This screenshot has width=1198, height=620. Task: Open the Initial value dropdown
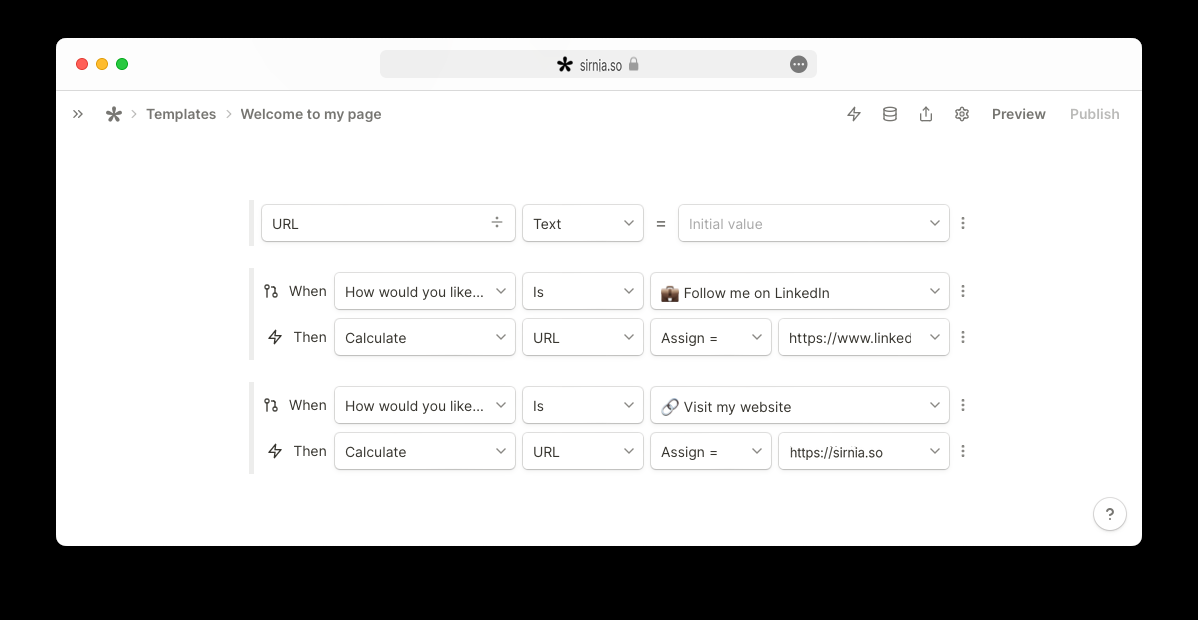(x=814, y=223)
